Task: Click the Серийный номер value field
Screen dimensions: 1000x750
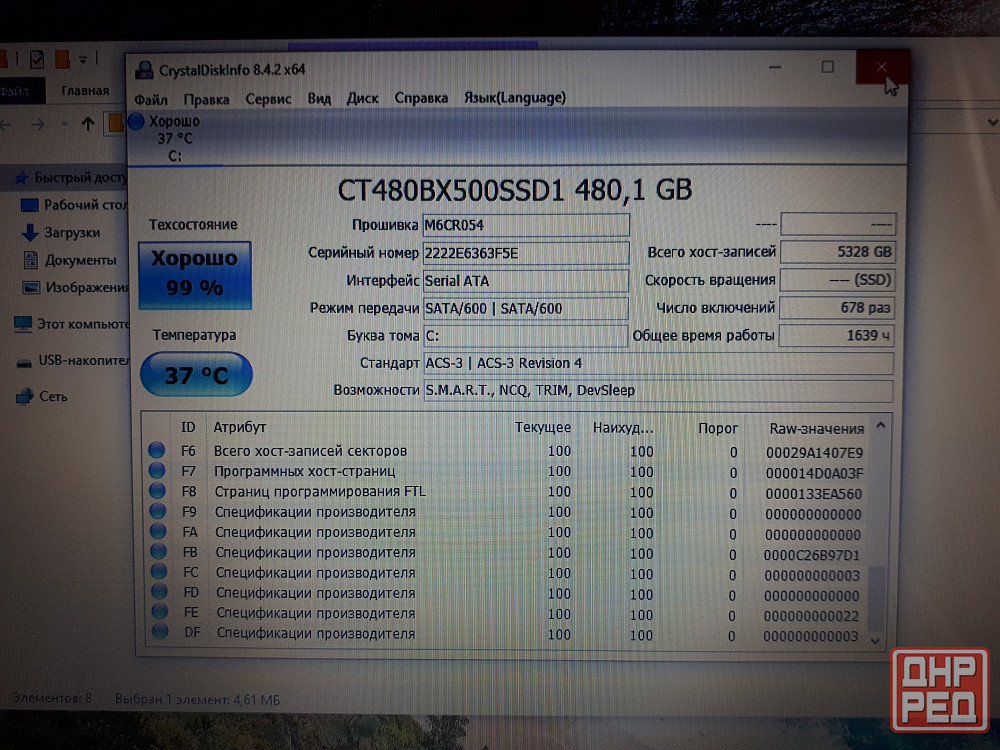Action: pos(525,253)
